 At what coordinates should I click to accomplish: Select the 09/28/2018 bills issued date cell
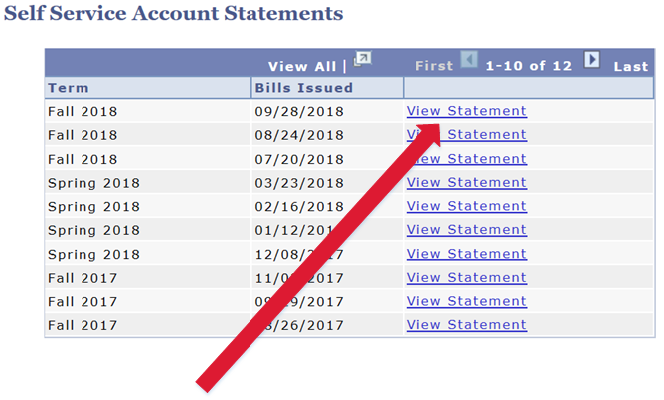click(298, 111)
